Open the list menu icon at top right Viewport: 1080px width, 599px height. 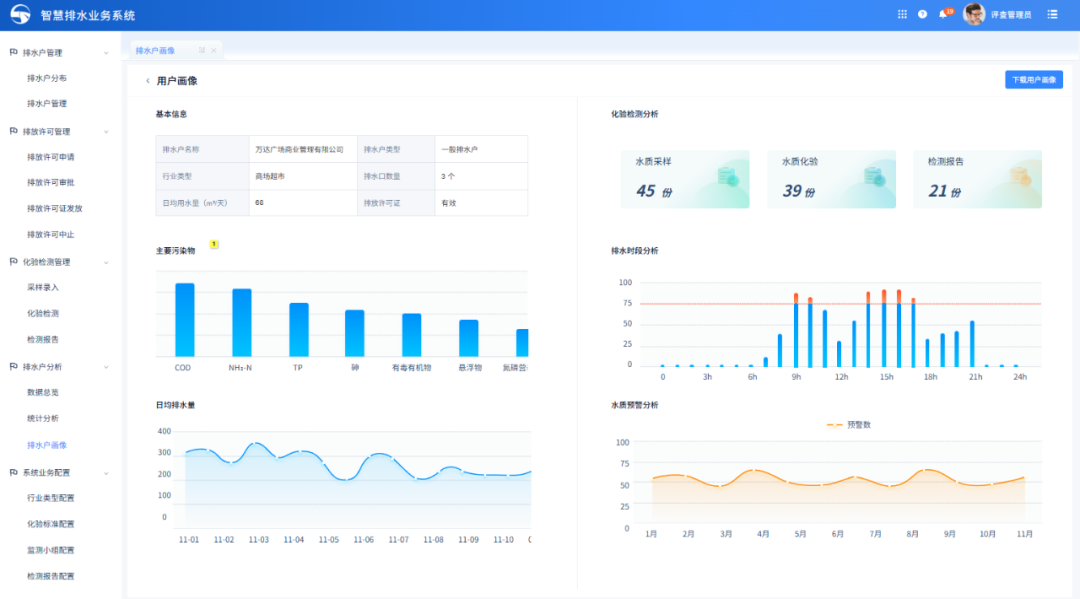tap(1052, 15)
